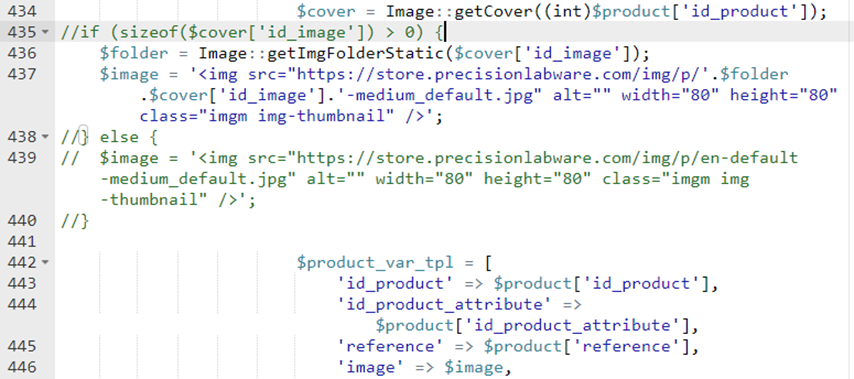Click the $cover variable on line 434
This screenshot has height=379, width=854.
pos(326,11)
